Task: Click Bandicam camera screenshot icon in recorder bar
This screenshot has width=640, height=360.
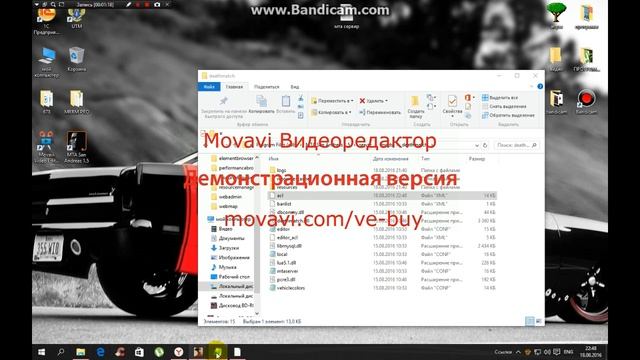Action: pyautogui.click(x=157, y=4)
